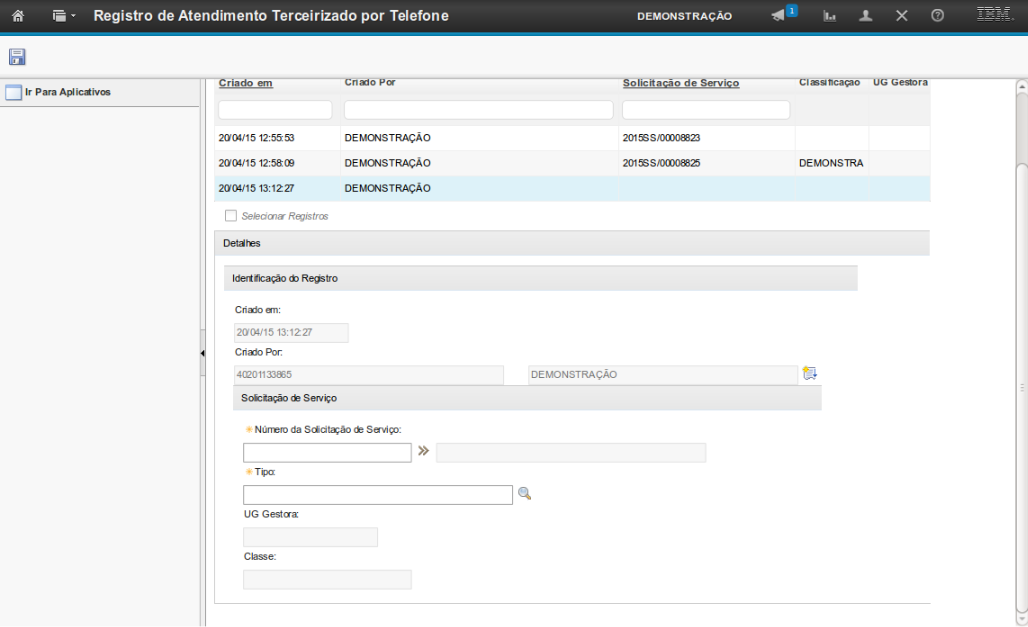Click Ir Para Aplicativos in sidebar
Viewport: 1028px width, 627px height.
tap(67, 92)
